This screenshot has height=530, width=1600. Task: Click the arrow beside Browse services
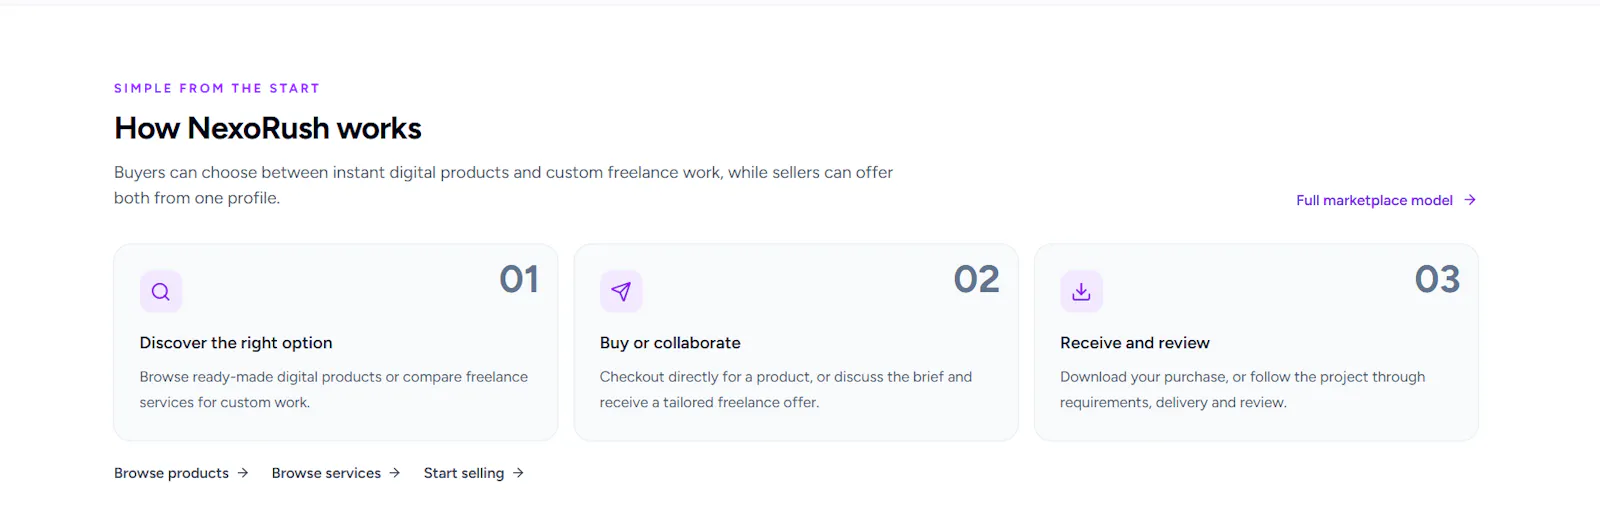pos(395,473)
